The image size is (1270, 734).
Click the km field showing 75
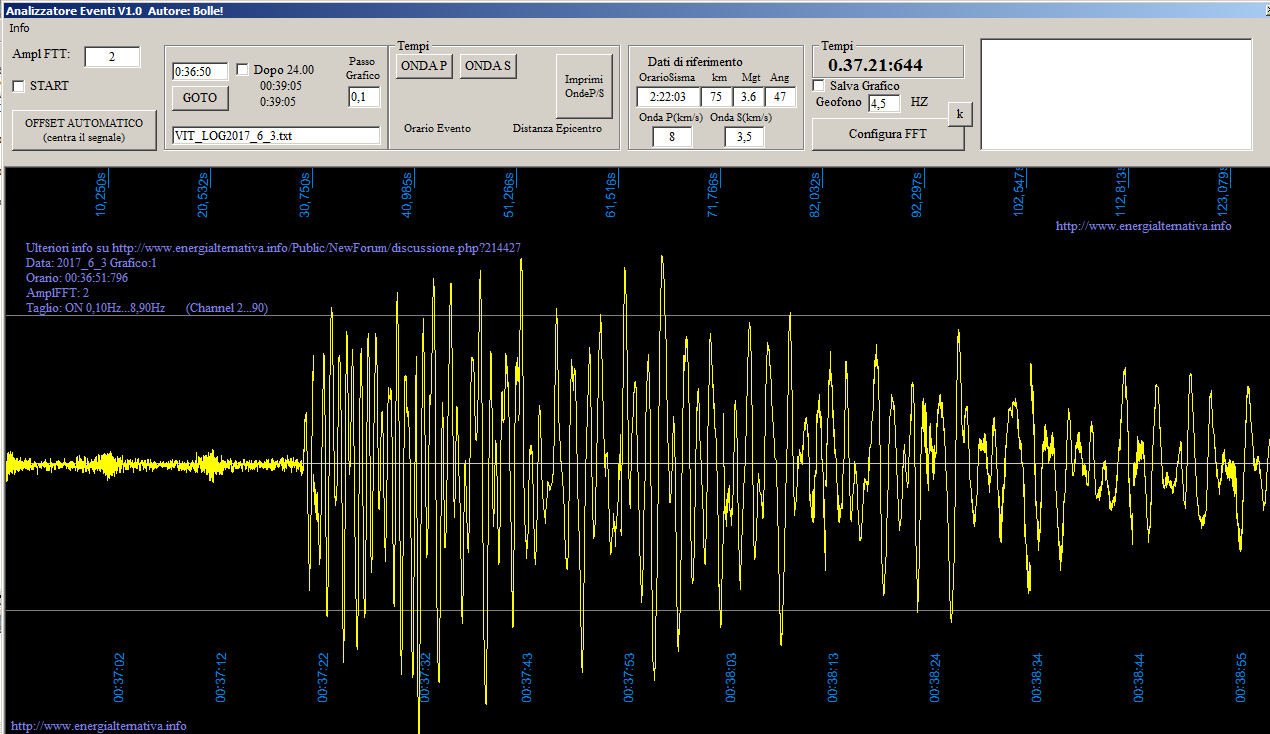[x=716, y=97]
